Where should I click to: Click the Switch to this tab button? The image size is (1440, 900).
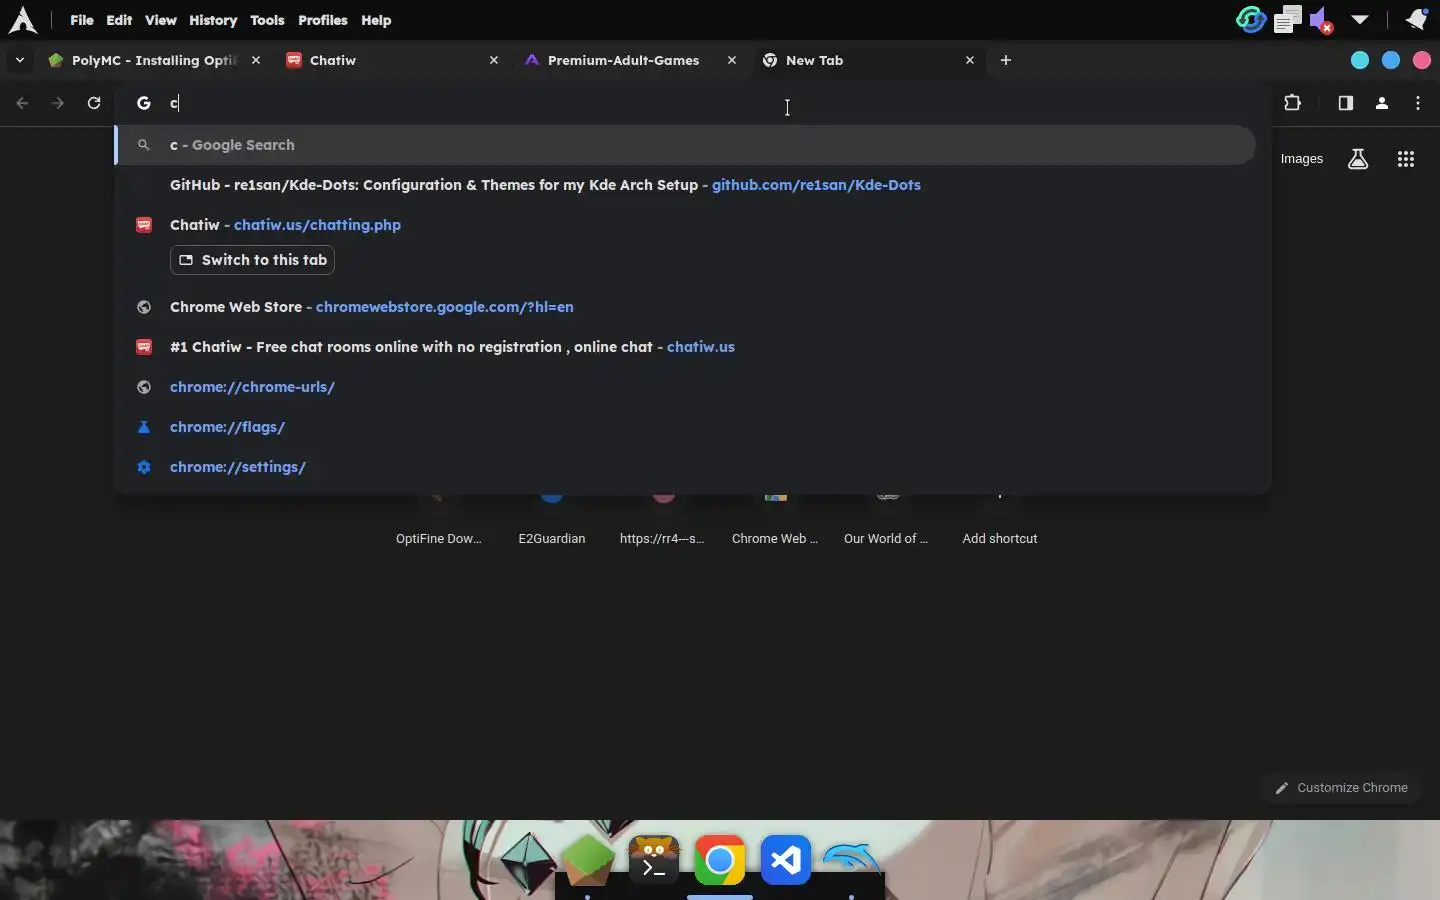click(x=252, y=260)
